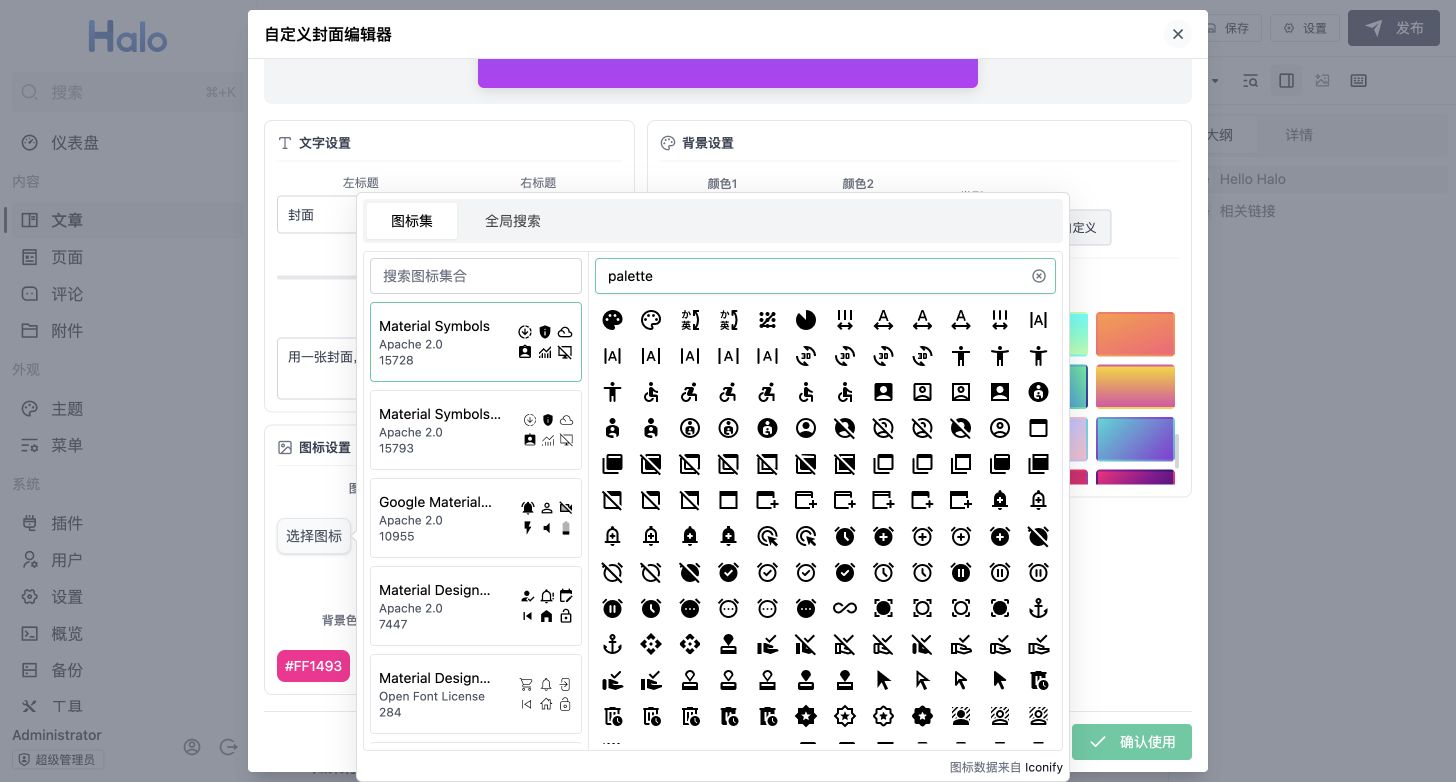Click the 选择图标 button
1456x782 pixels.
[314, 536]
